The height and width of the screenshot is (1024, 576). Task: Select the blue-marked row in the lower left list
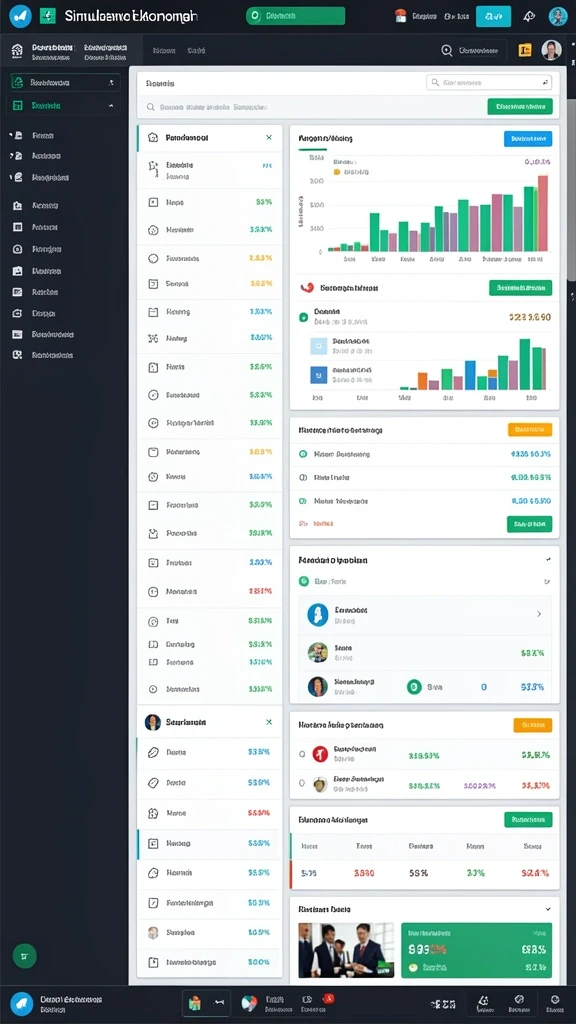pyautogui.click(x=208, y=844)
